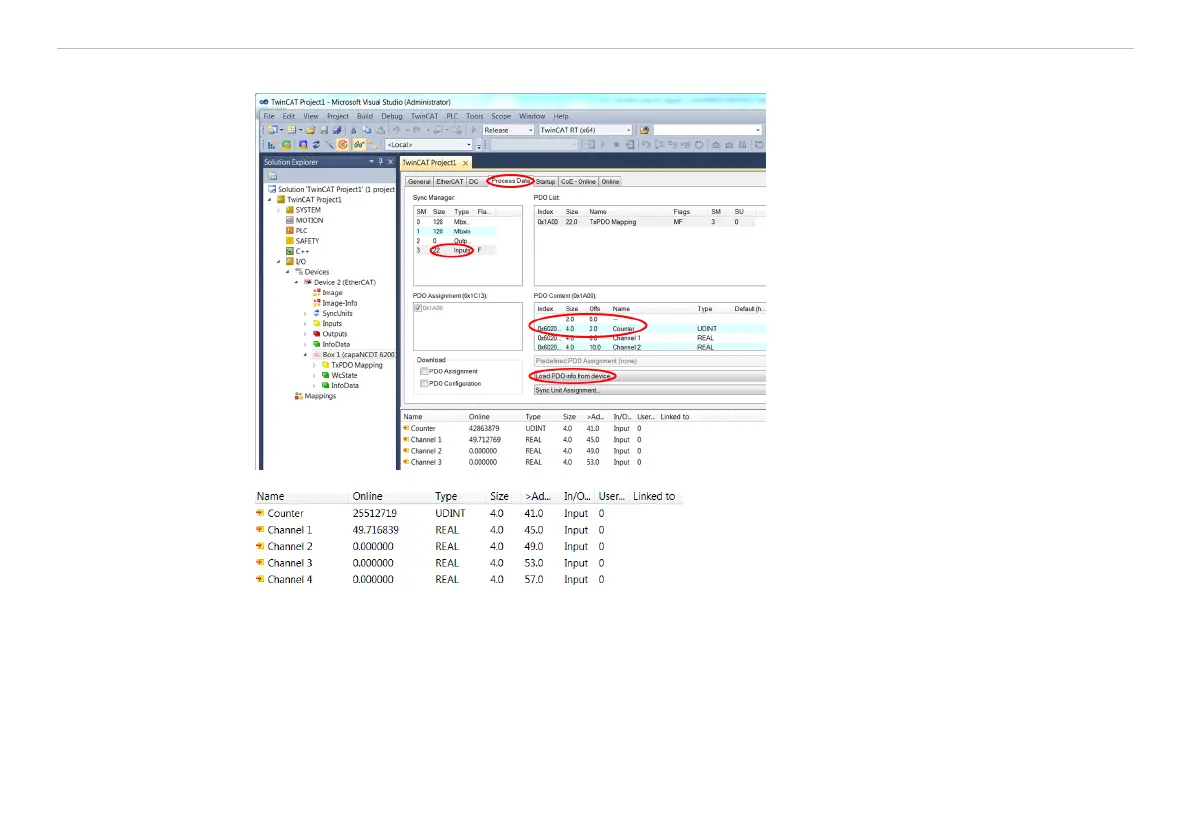Viewport: 1191px width, 839px height.
Task: Click the Restart TwinCAT Config Mode blue icon
Action: click(303, 144)
